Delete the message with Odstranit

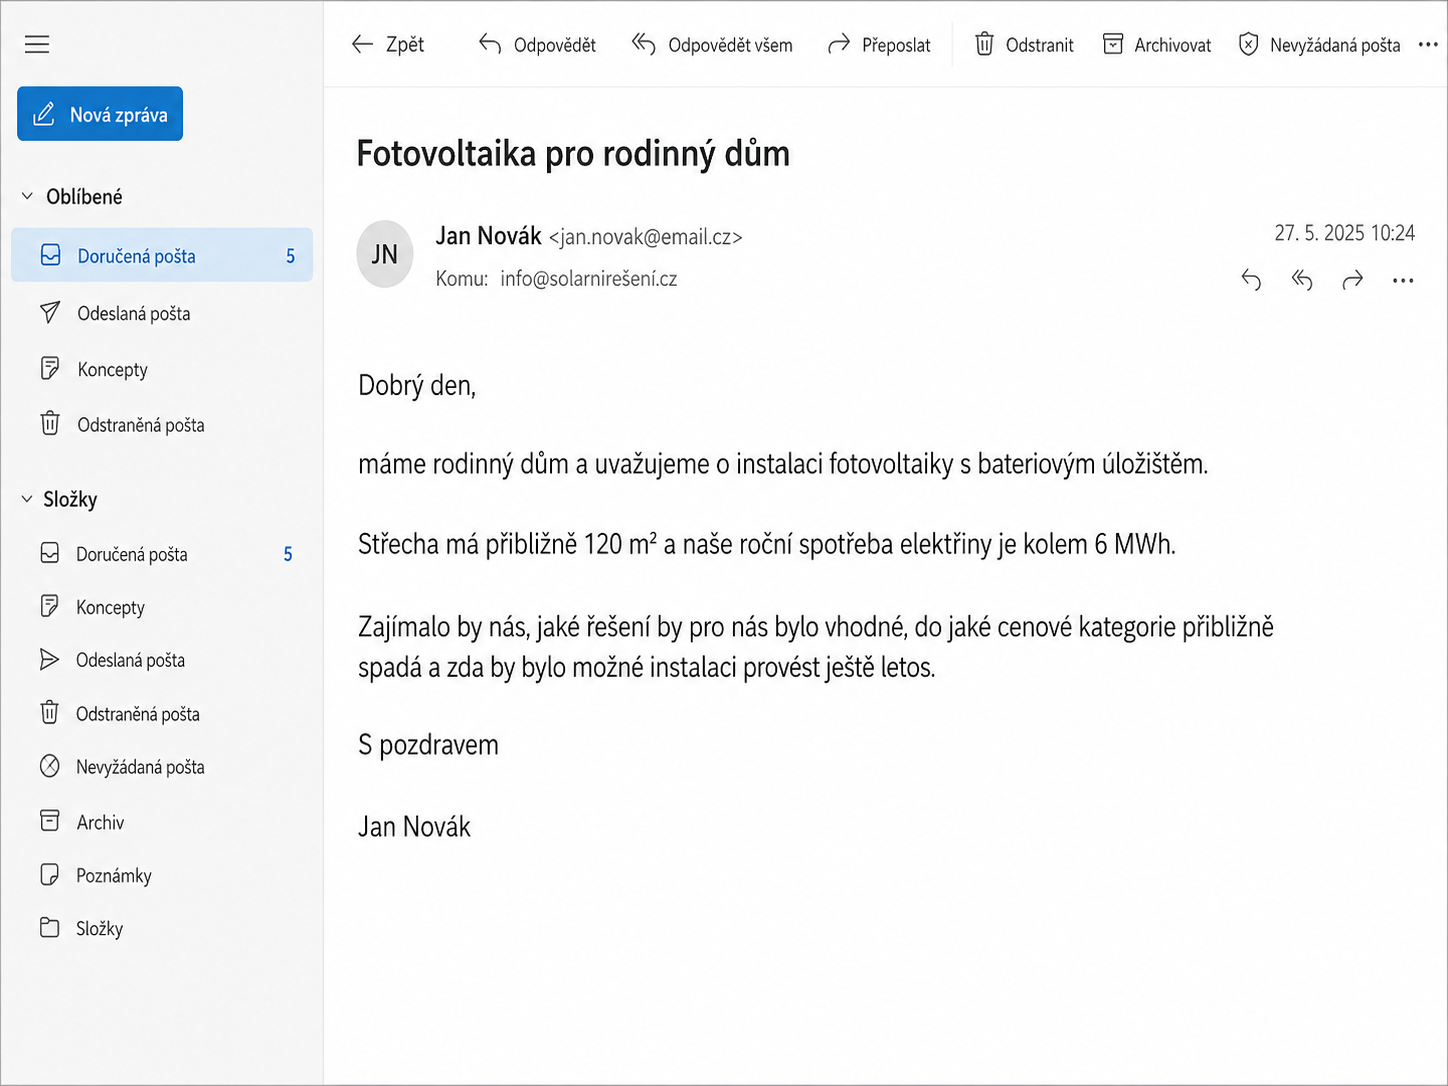1024,45
